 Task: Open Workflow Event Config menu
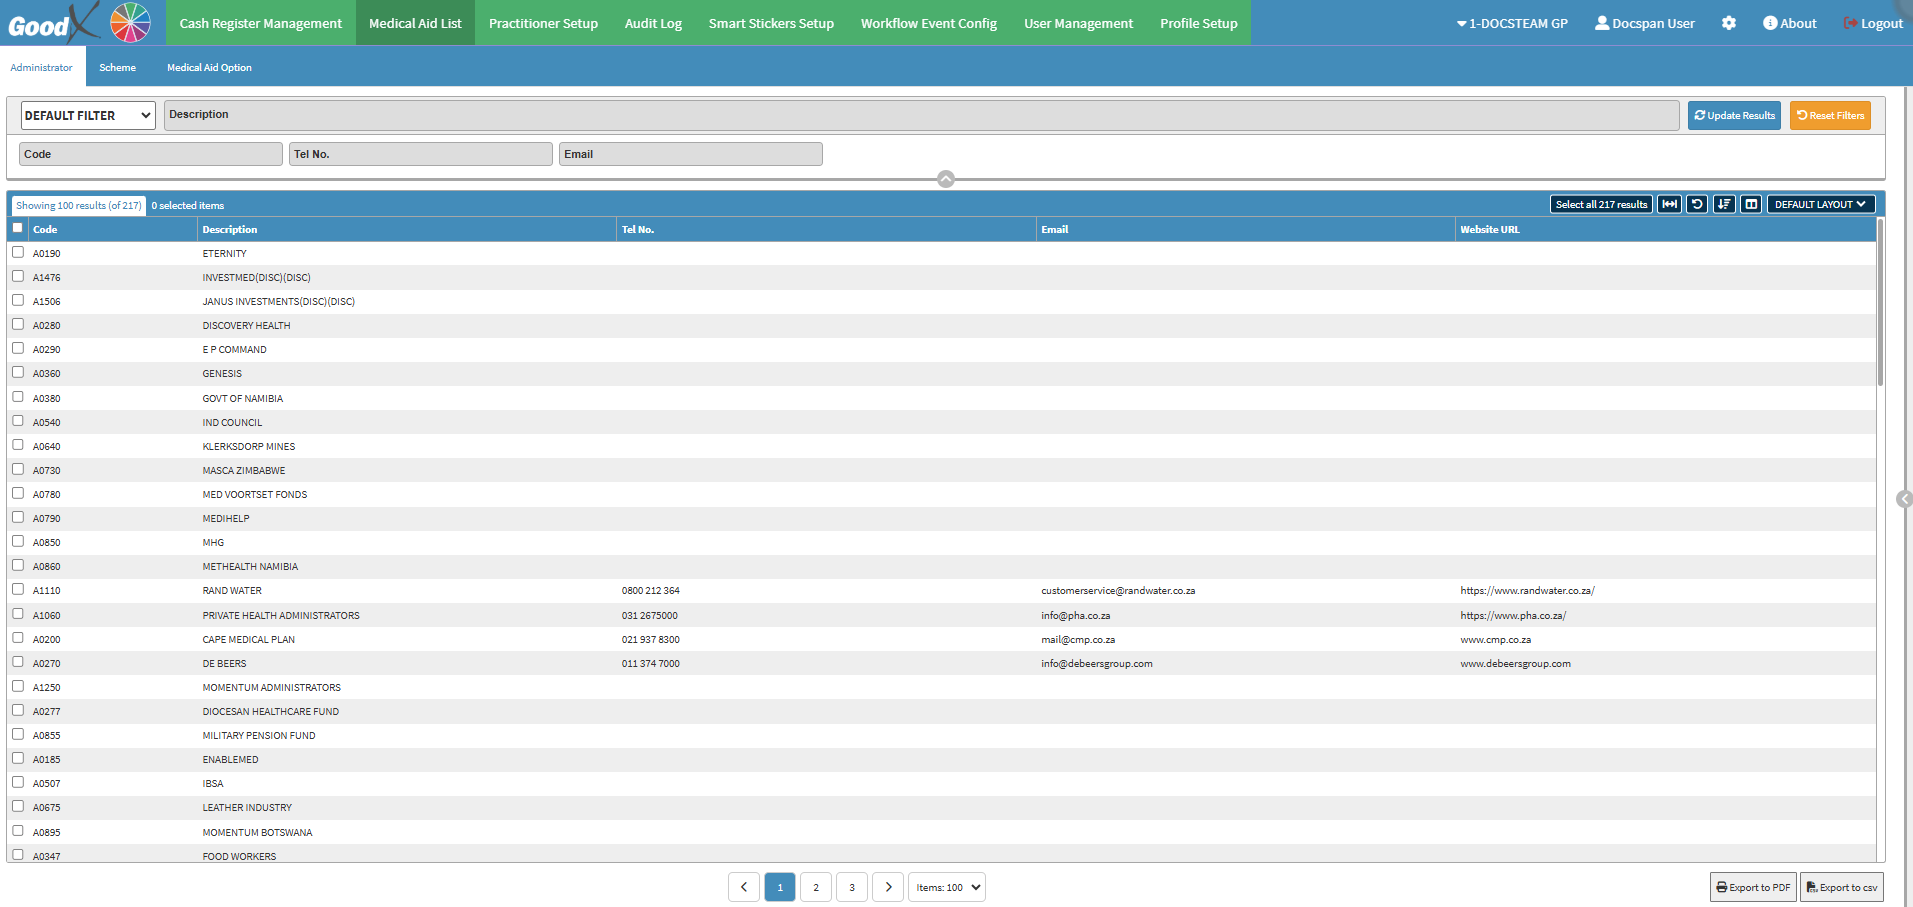tap(929, 23)
